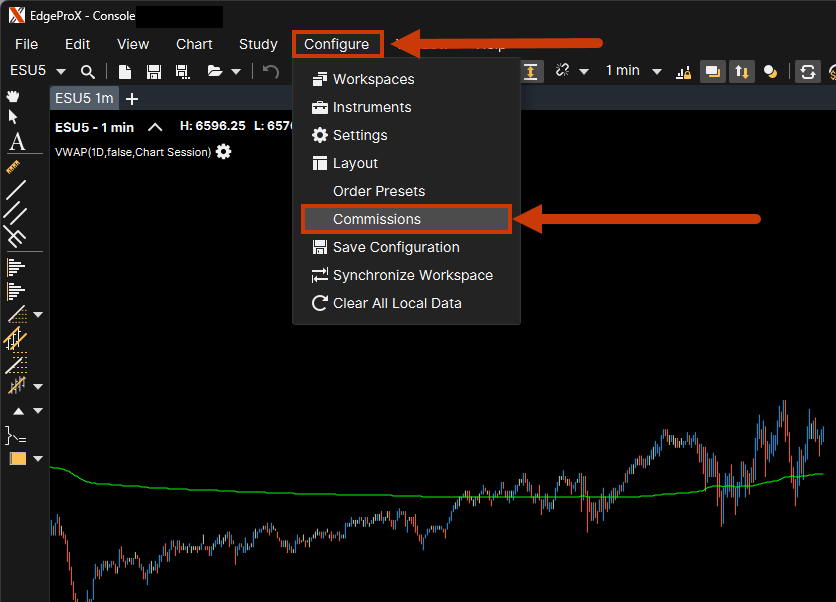Open the Study menu
The width and height of the screenshot is (836, 602).
coord(258,44)
